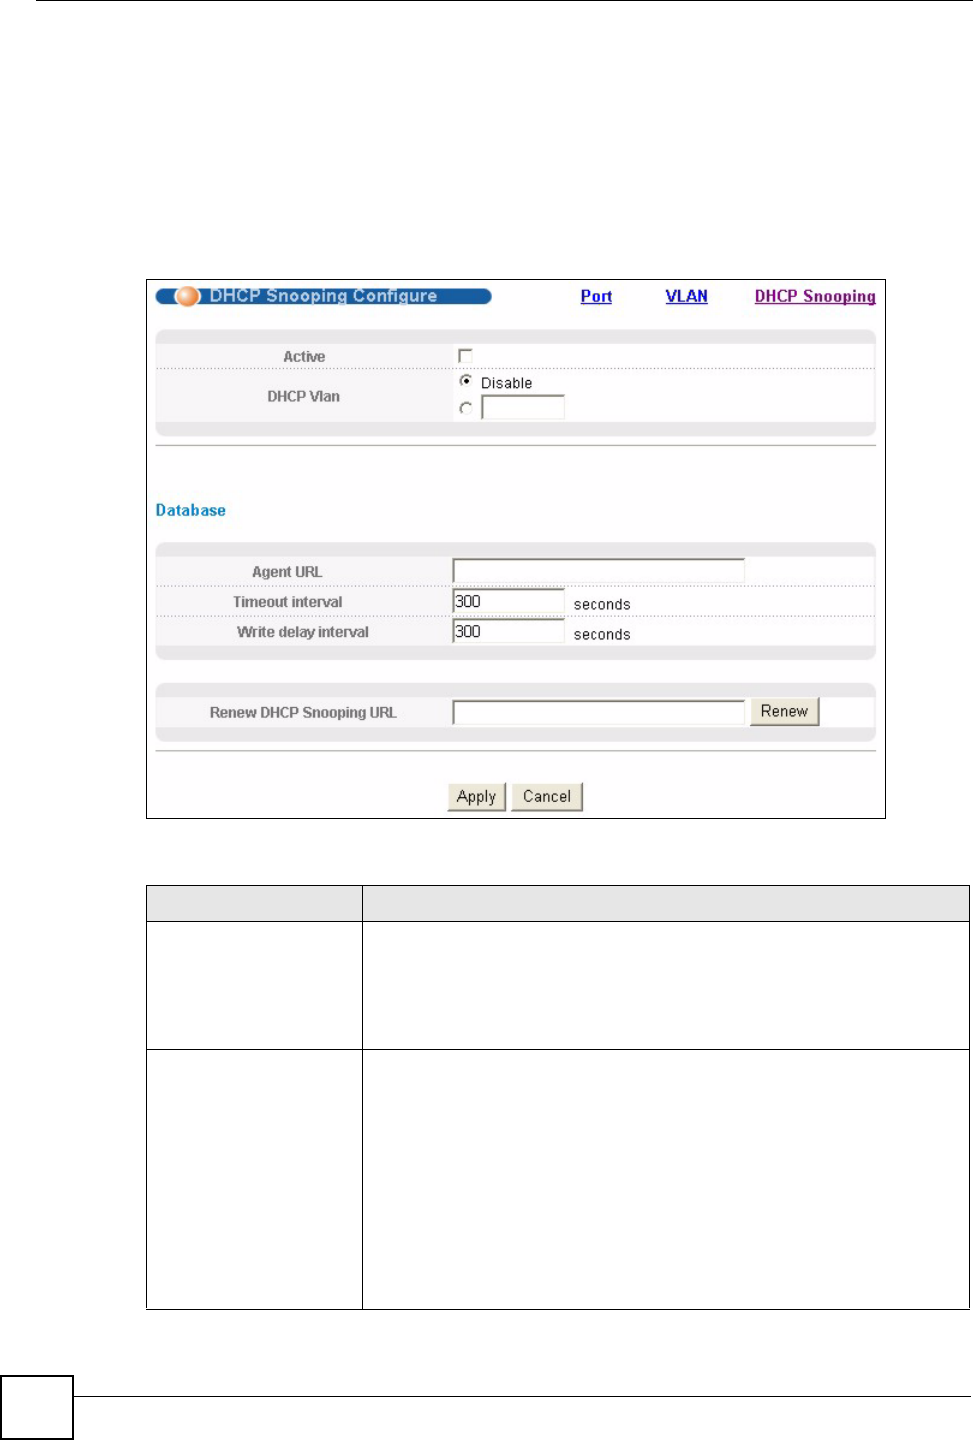Click the DHCP Vlan label
Viewport: 973px width, 1440px height.
pyautogui.click(x=304, y=396)
